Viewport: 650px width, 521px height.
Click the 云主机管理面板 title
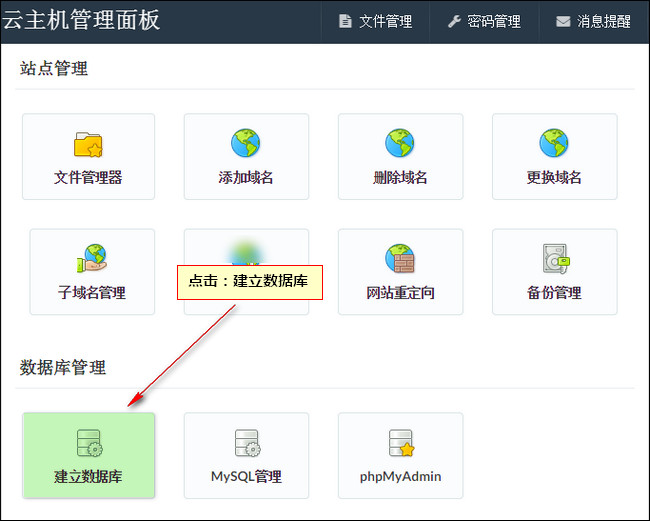tap(81, 19)
